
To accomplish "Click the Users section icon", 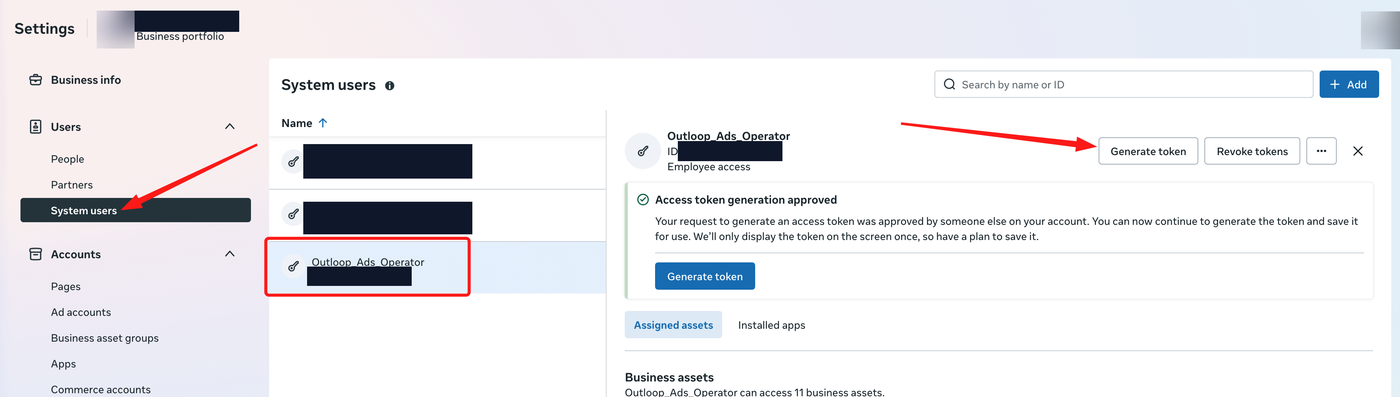I will pos(35,127).
